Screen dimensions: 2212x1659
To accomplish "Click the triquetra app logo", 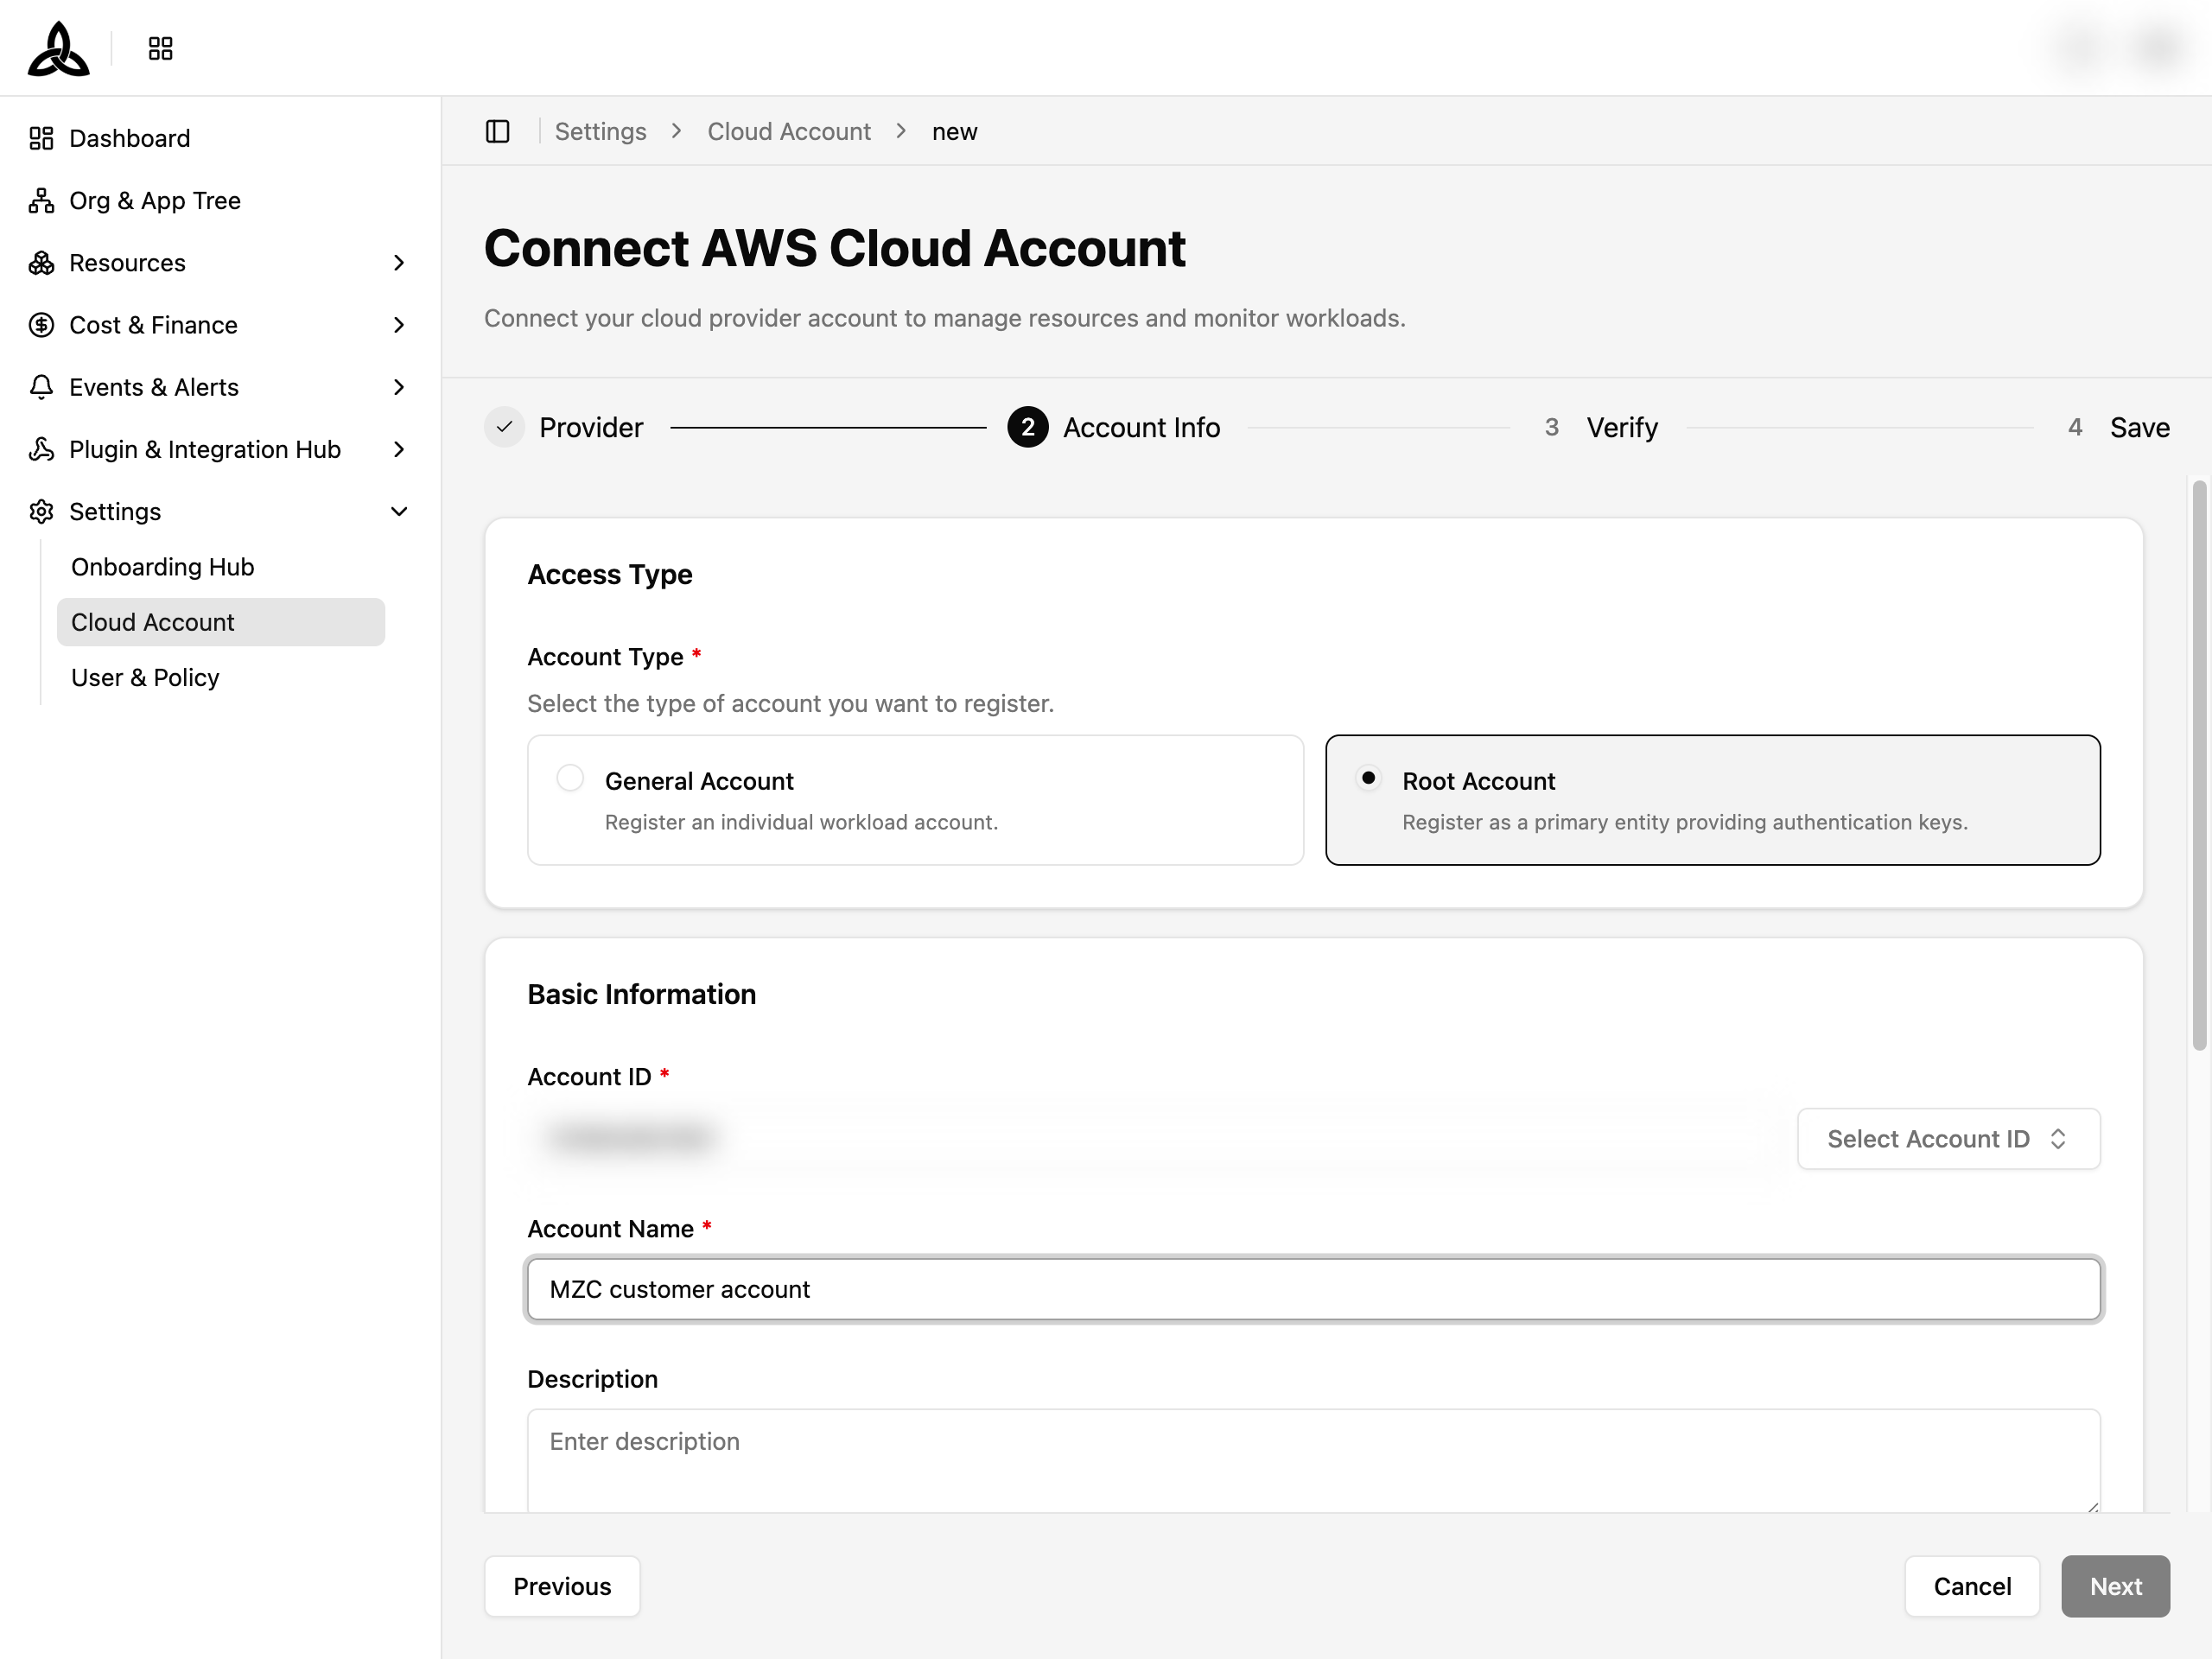I will pyautogui.click(x=59, y=48).
